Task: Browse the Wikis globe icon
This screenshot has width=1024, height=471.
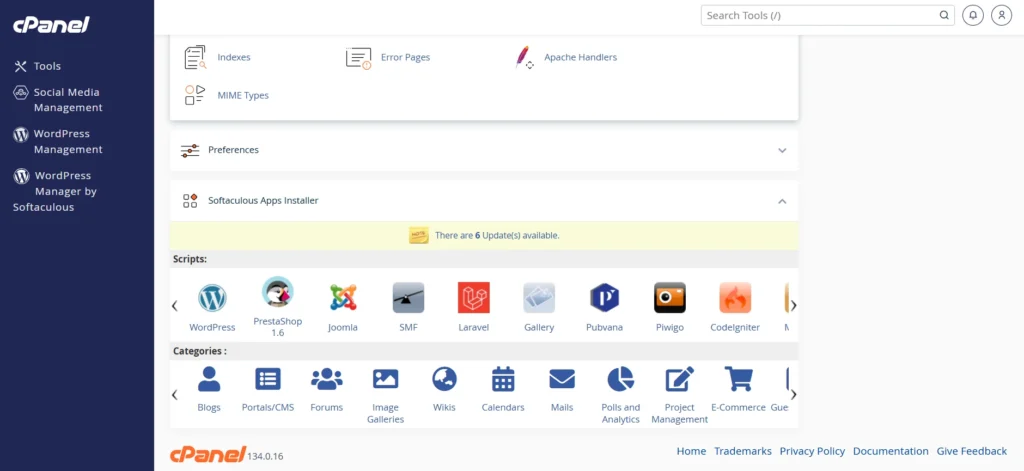Action: (x=444, y=379)
